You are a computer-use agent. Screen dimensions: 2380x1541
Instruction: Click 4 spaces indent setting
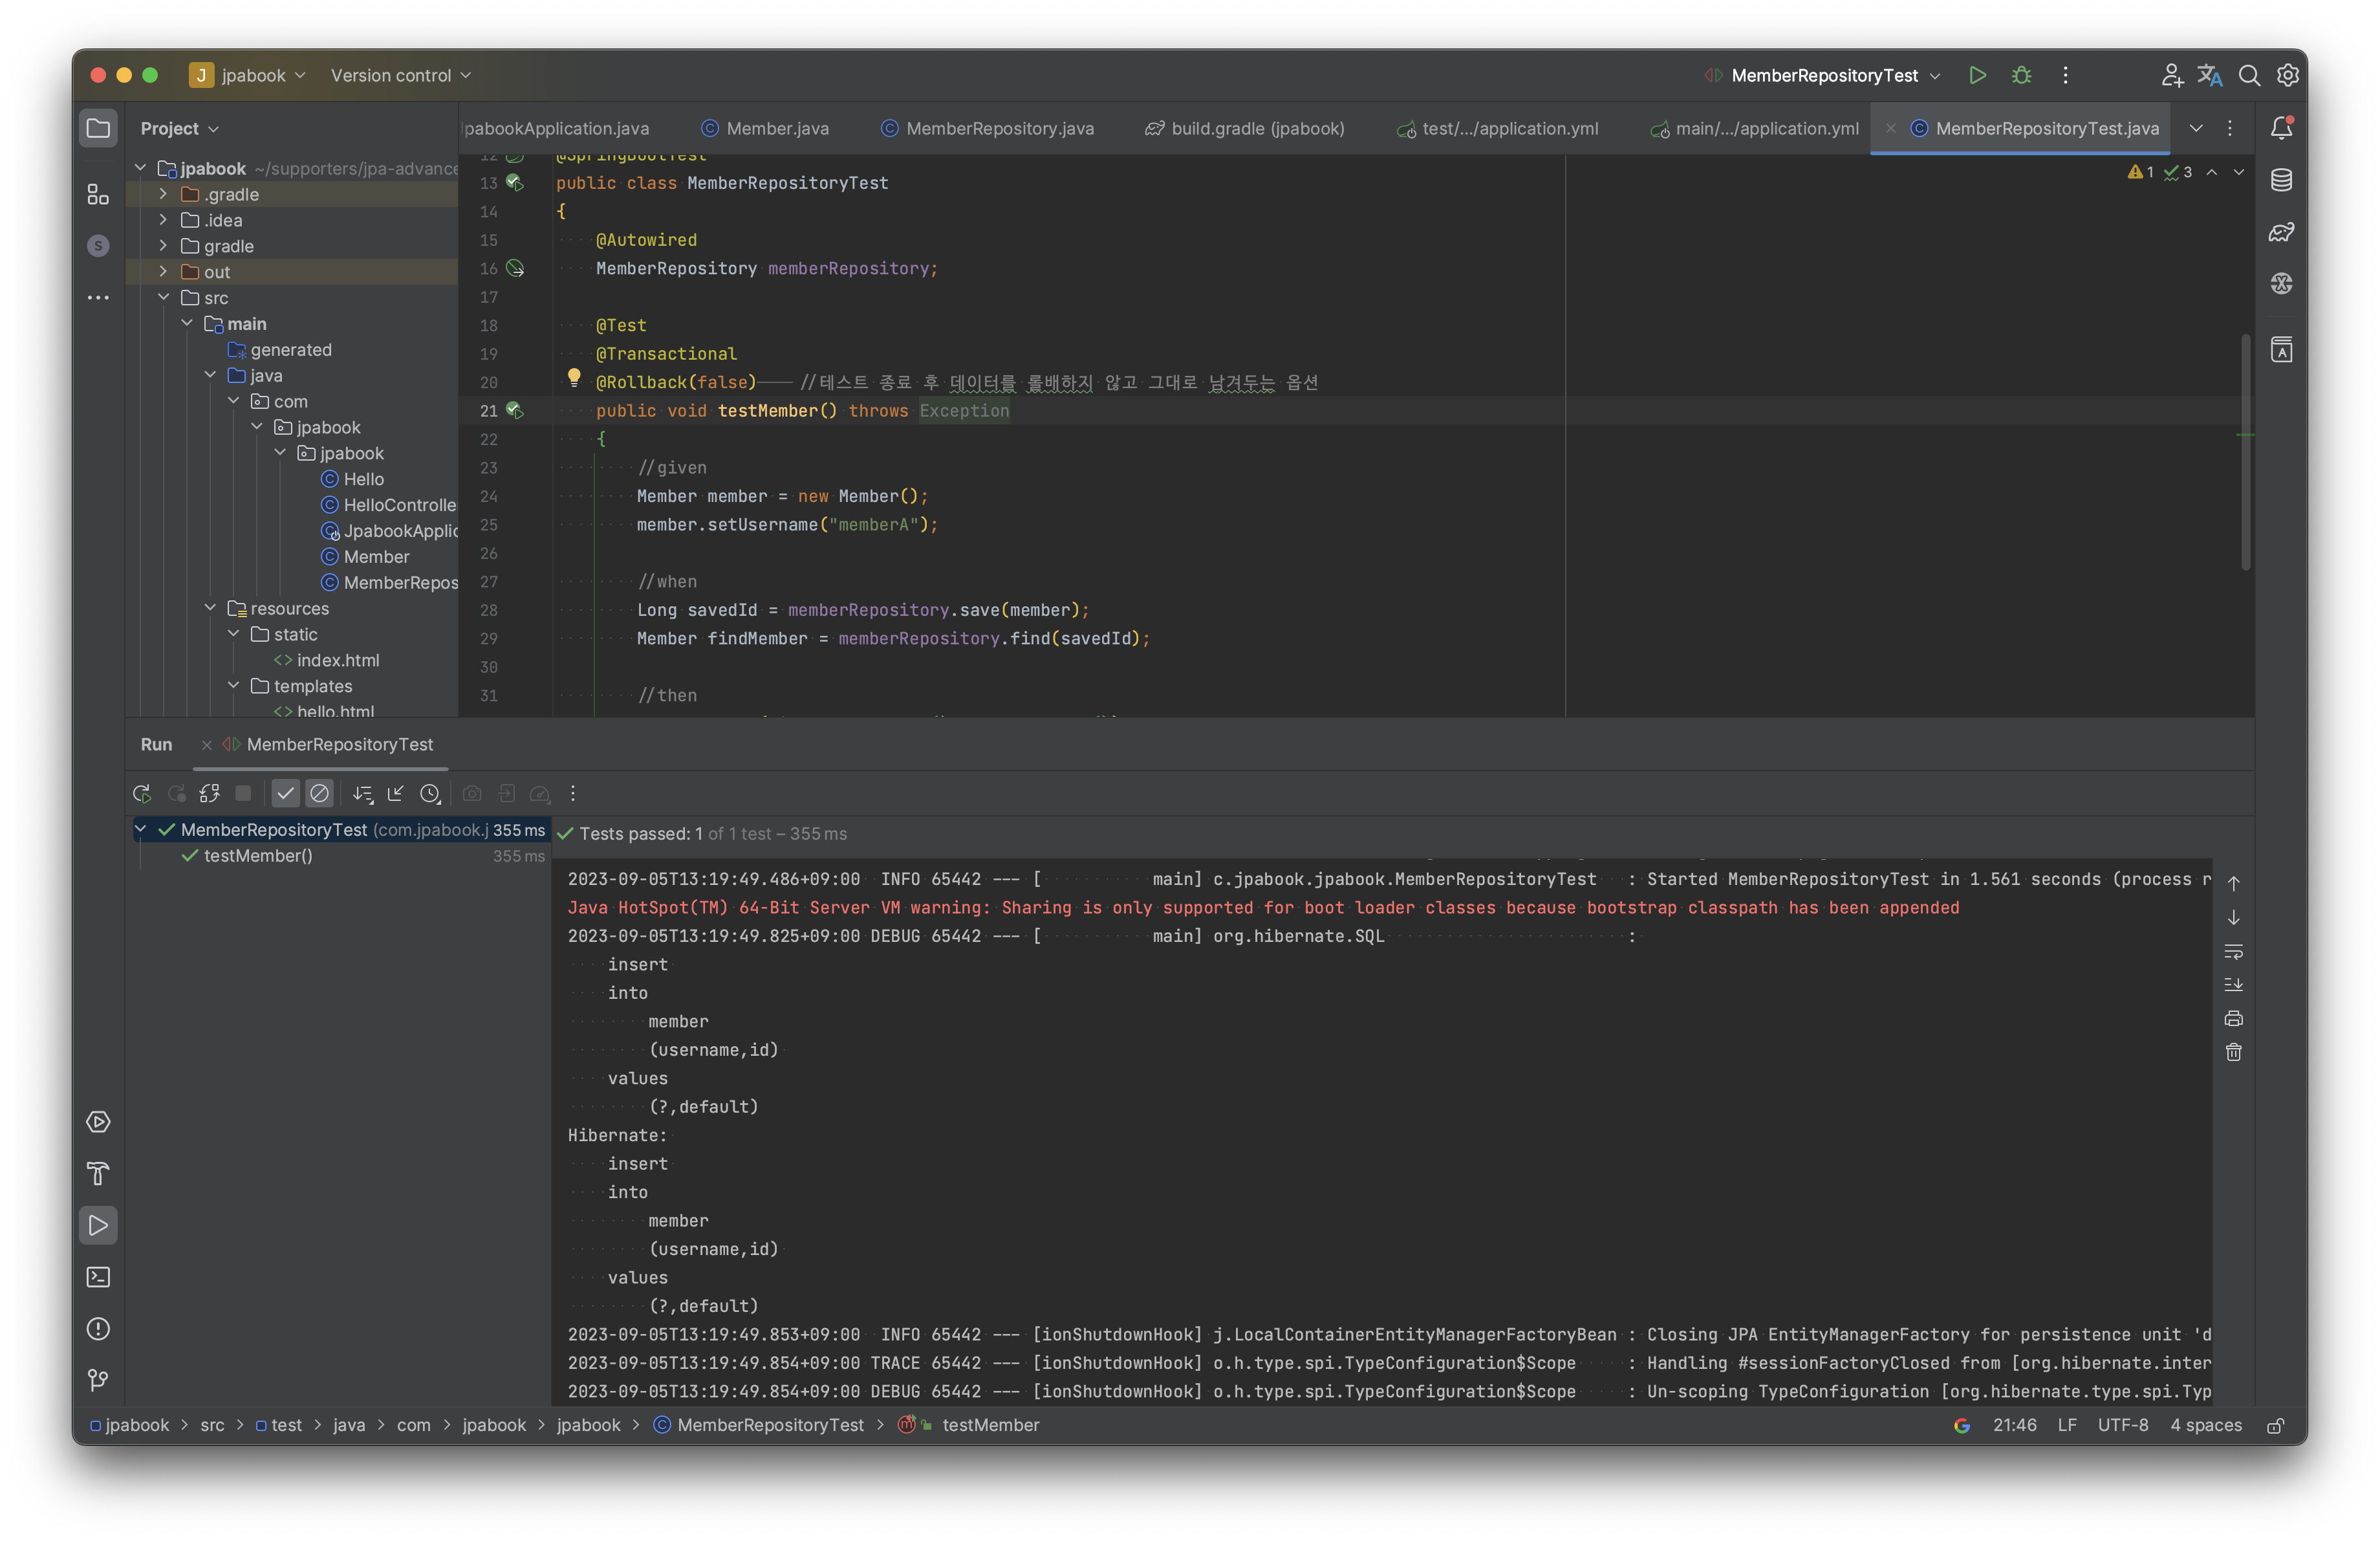[2206, 1426]
